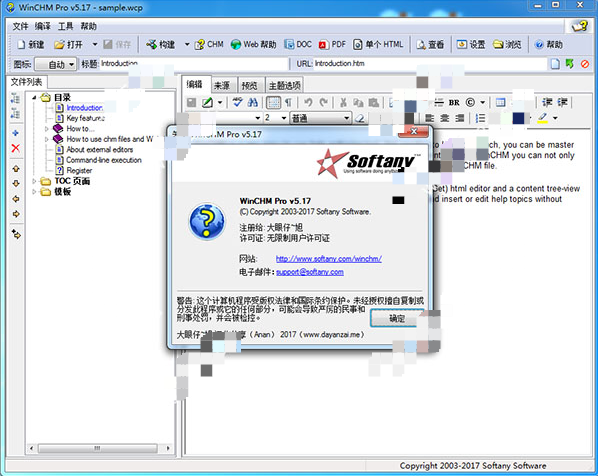Redo the last edit
Image resolution: width=598 pixels, height=476 pixels.
coord(324,102)
